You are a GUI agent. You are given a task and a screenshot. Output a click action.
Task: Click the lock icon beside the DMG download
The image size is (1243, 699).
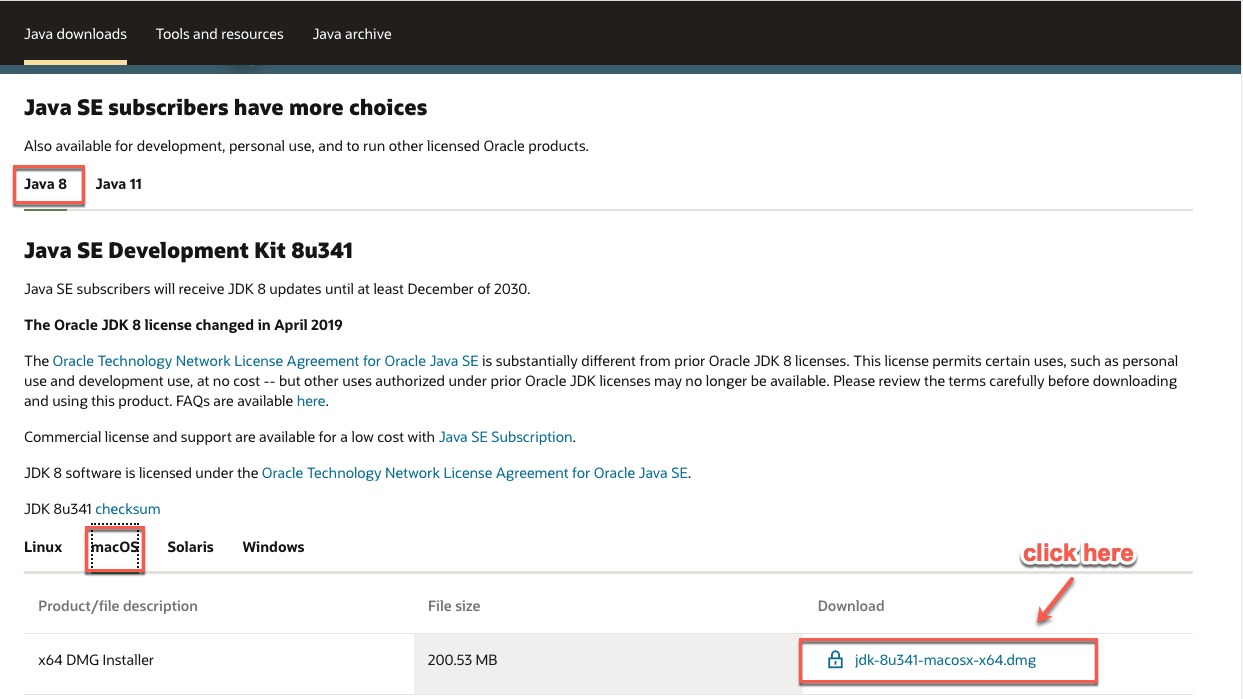[834, 660]
